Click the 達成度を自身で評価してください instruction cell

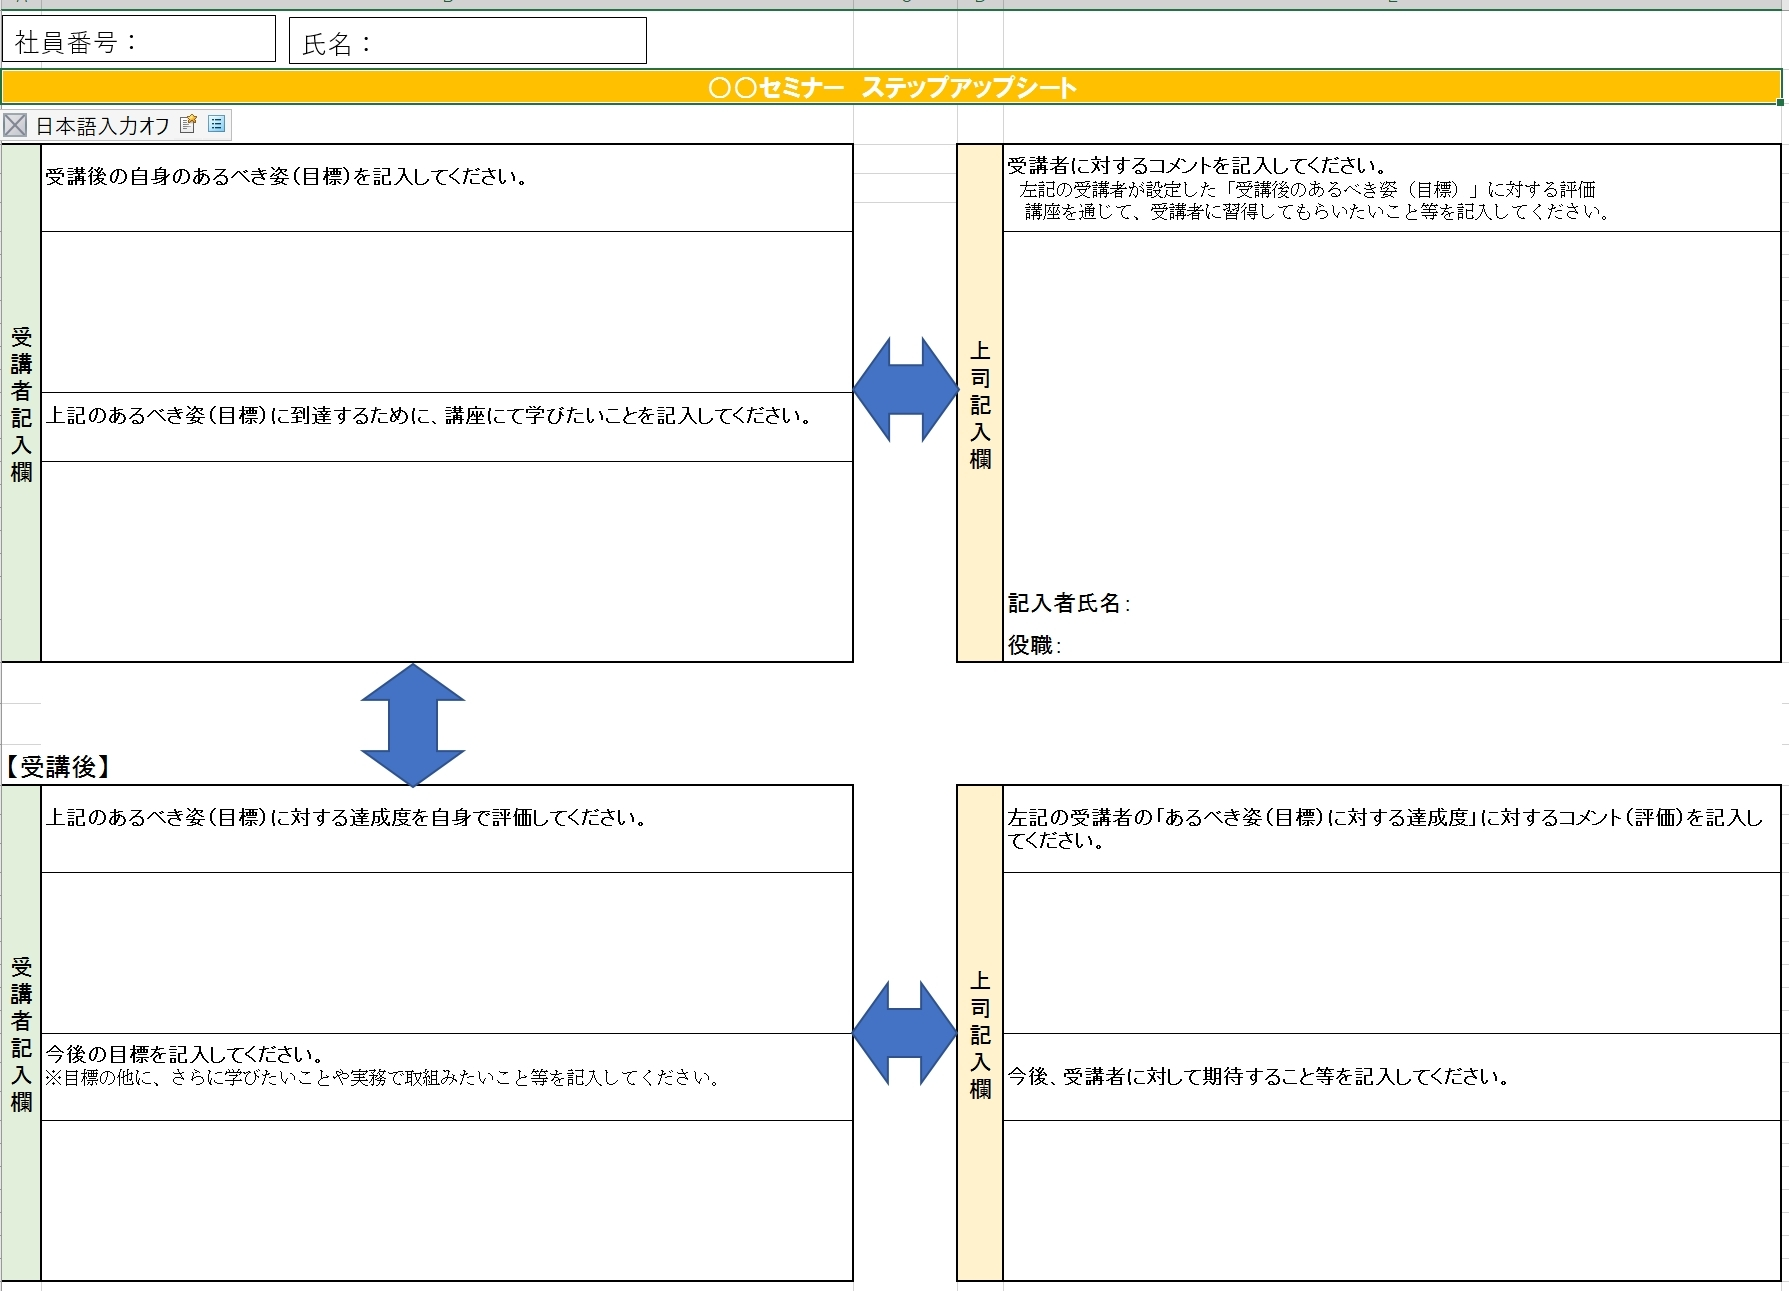click(x=447, y=829)
